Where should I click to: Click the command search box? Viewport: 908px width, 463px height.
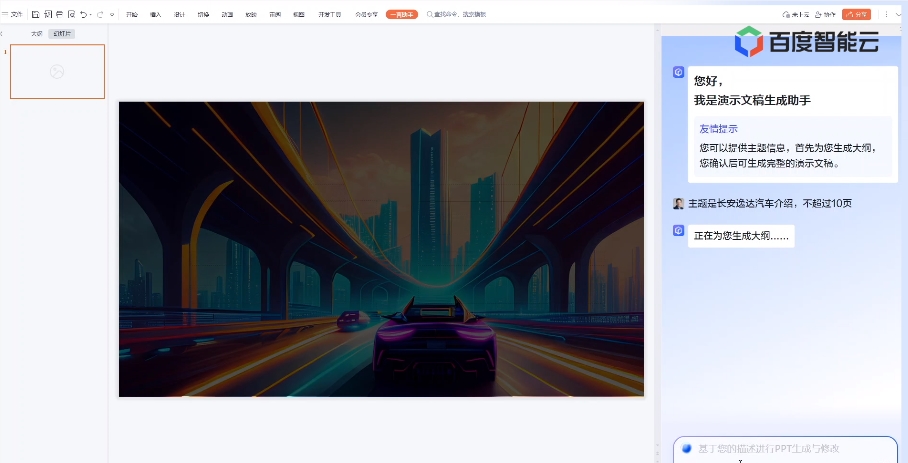point(460,15)
